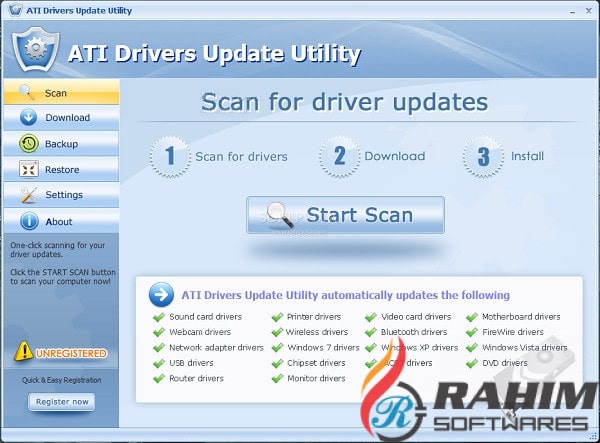Click green checkmark beside Webcam drivers

[159, 332]
